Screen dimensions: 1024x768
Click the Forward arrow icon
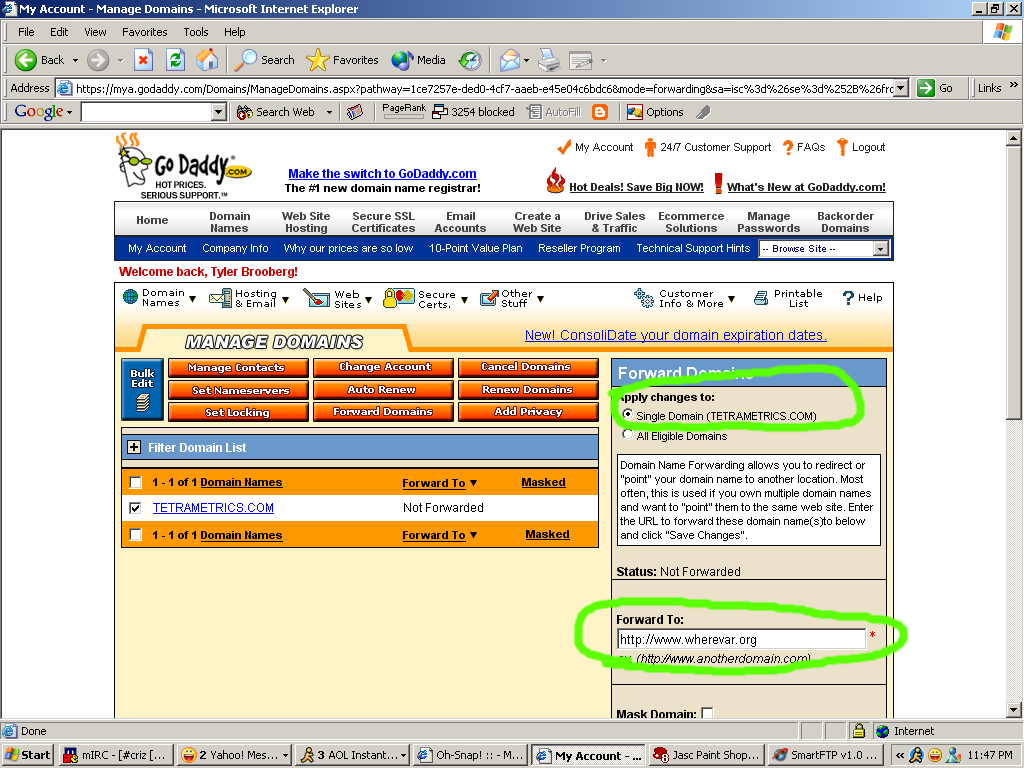tap(98, 60)
